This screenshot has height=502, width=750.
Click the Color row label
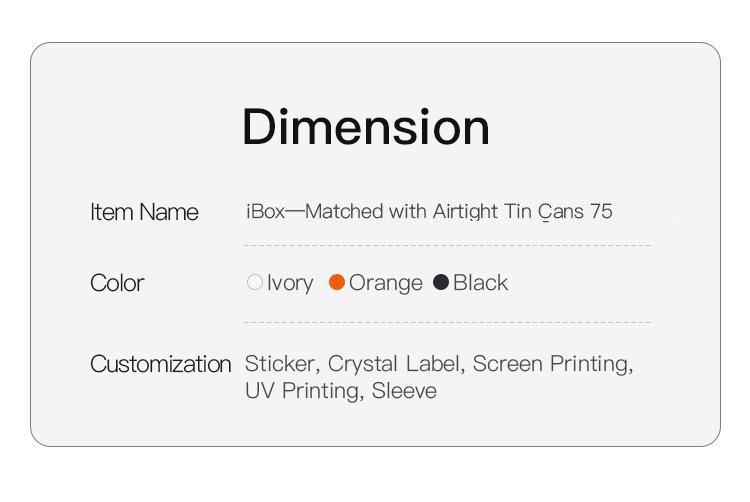coord(117,283)
